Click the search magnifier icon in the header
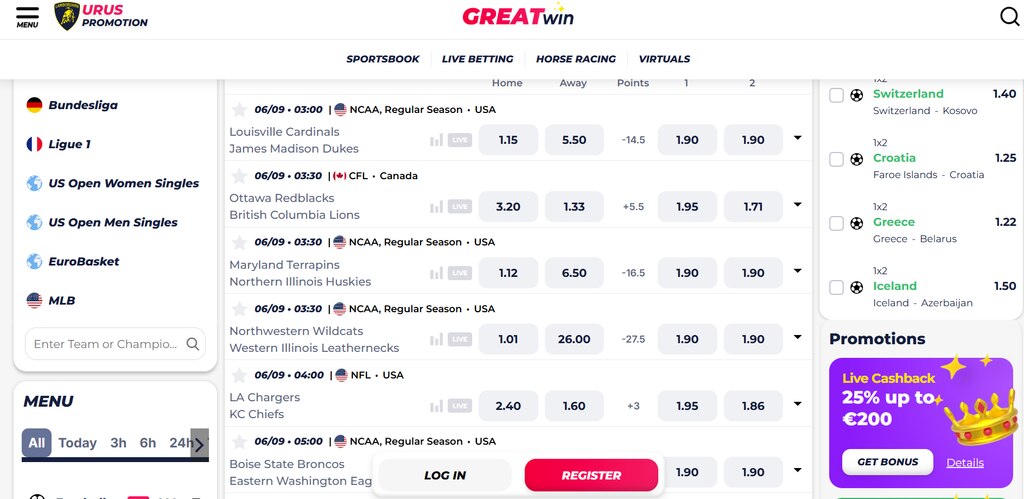 click(1010, 16)
